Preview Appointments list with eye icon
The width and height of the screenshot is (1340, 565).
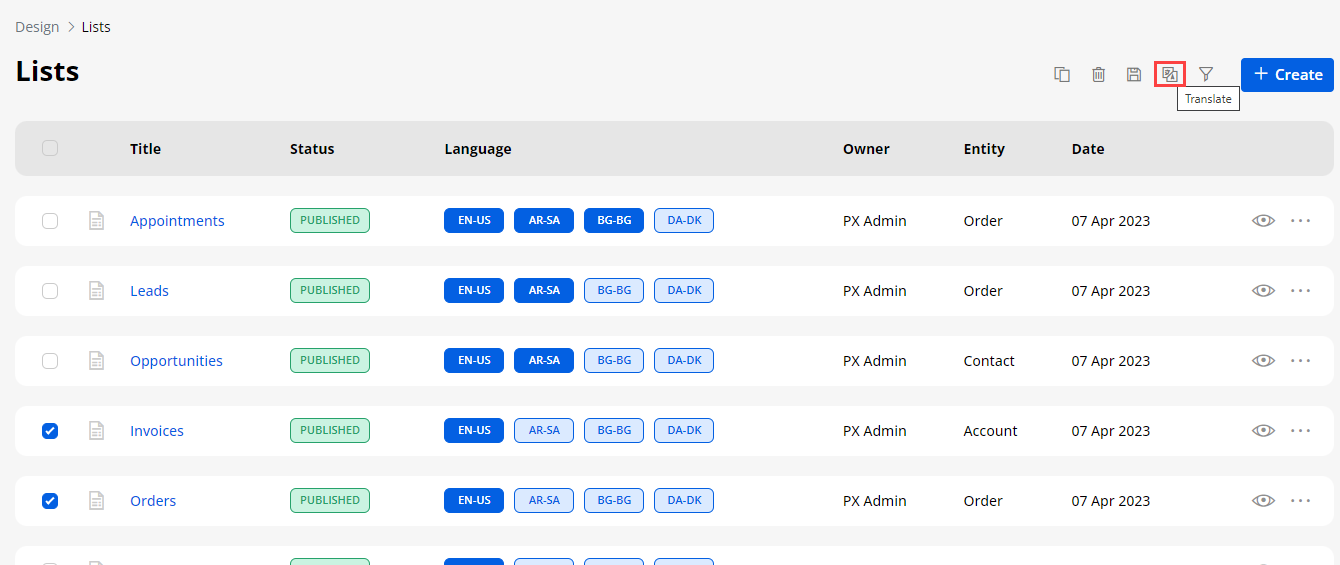point(1263,221)
